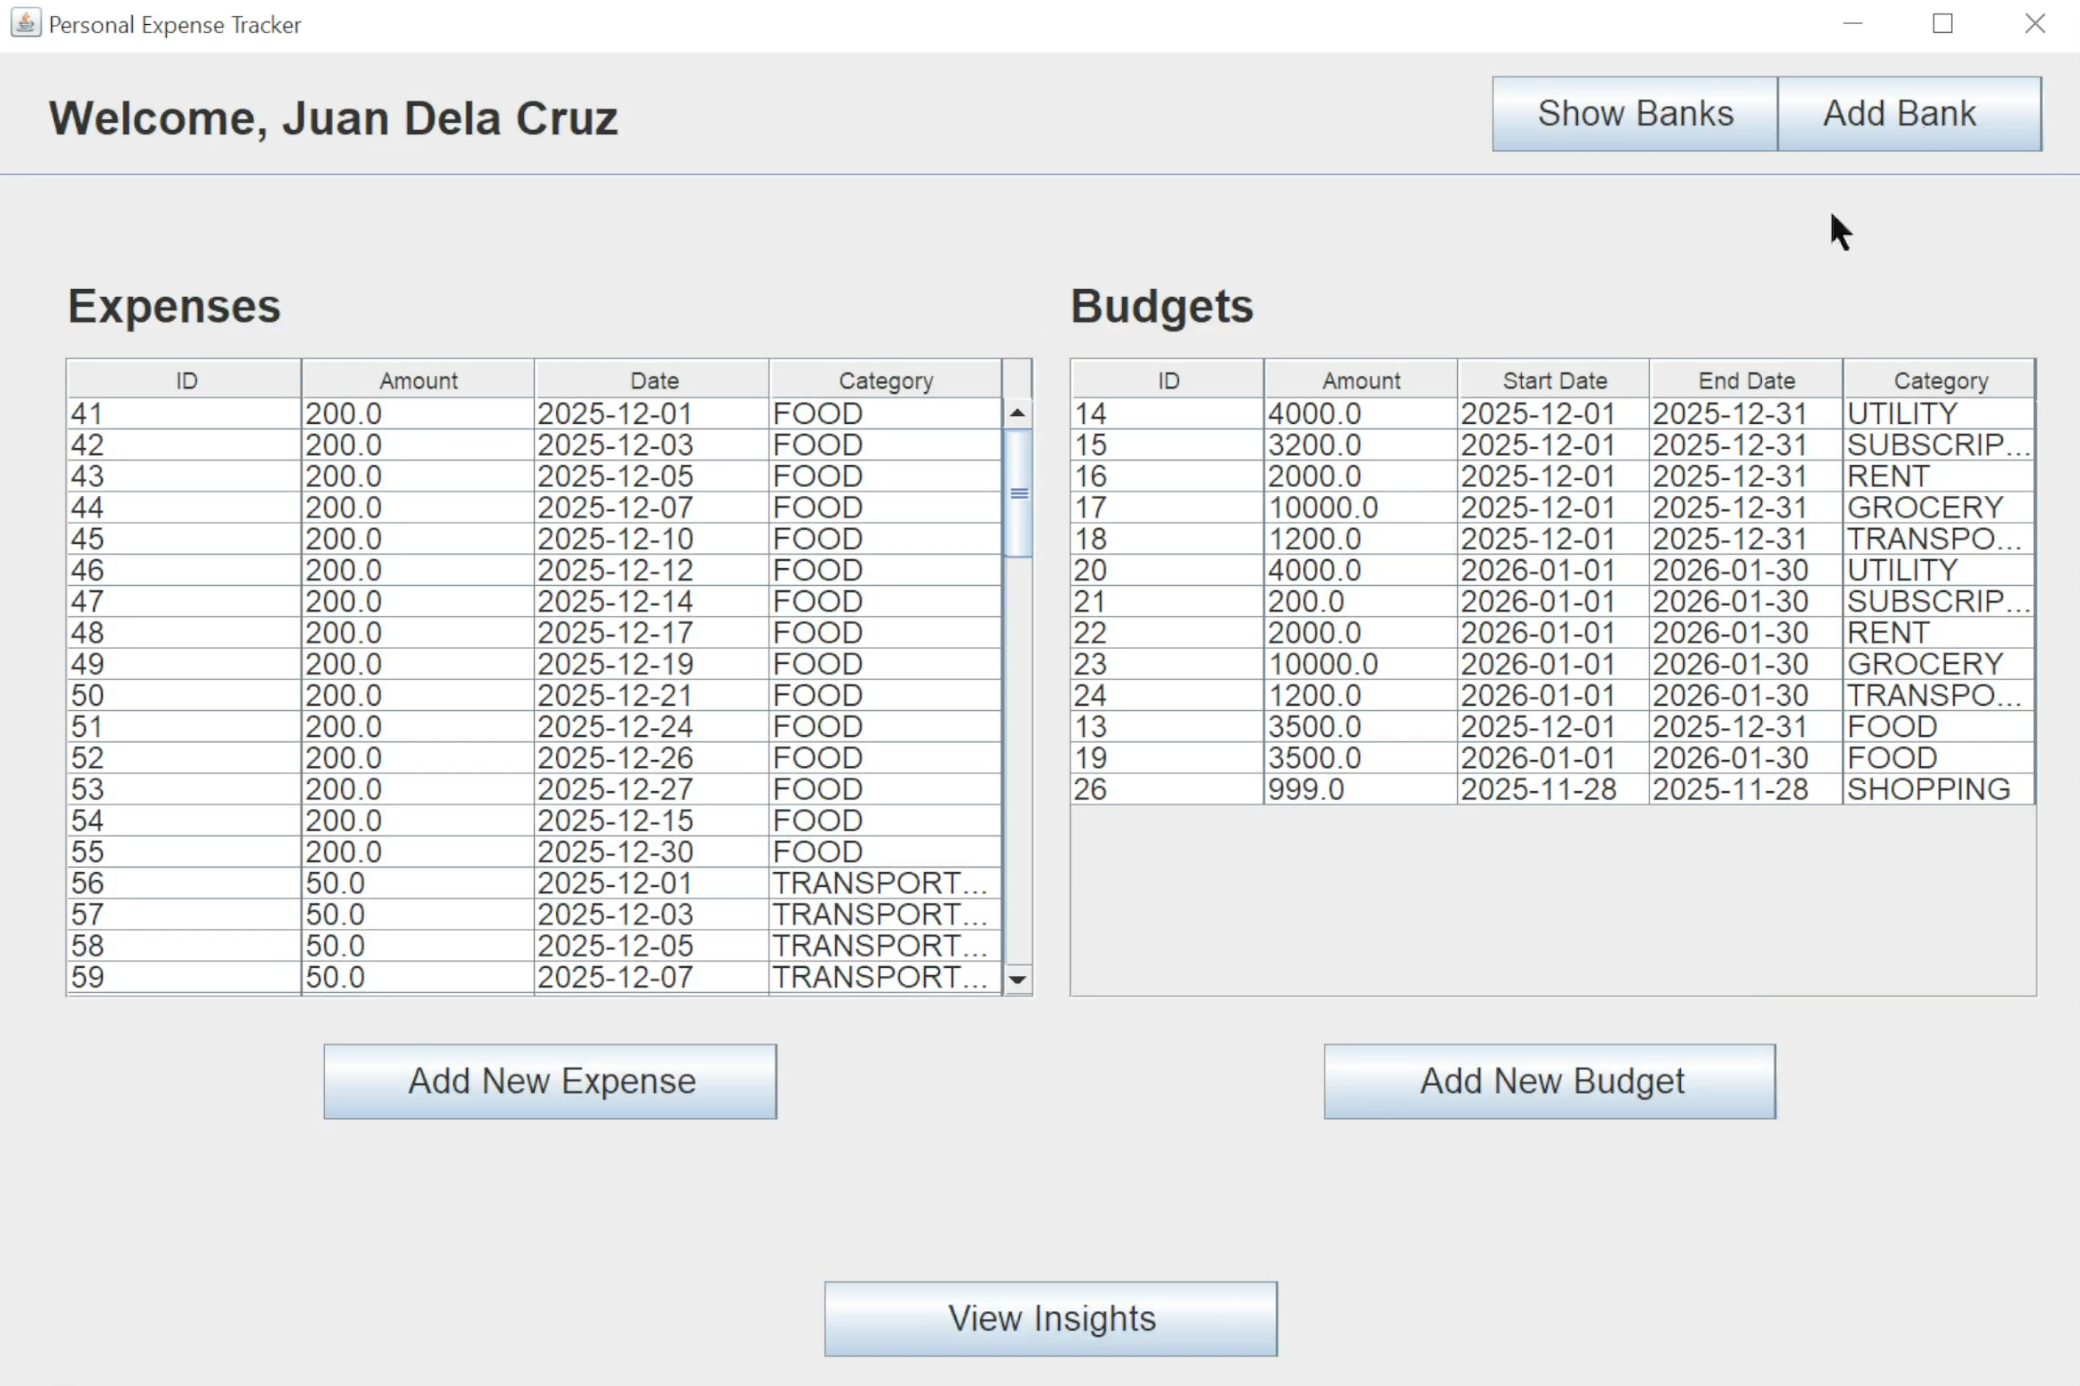Open View Insights
The image size is (2080, 1386).
coord(1050,1318)
